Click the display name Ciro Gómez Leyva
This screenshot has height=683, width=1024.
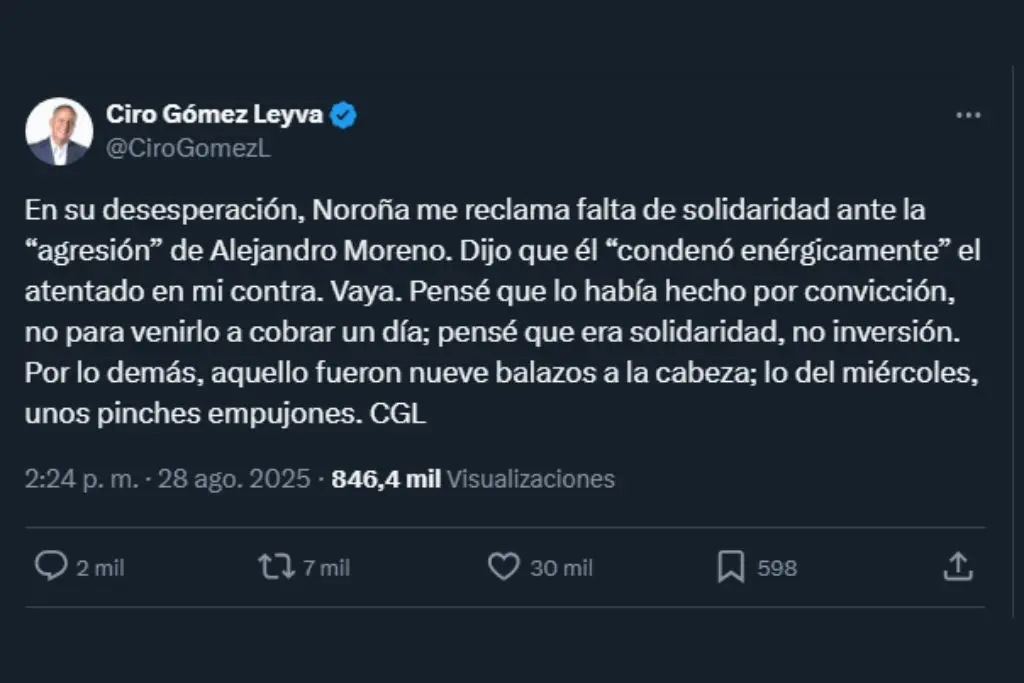pos(214,115)
